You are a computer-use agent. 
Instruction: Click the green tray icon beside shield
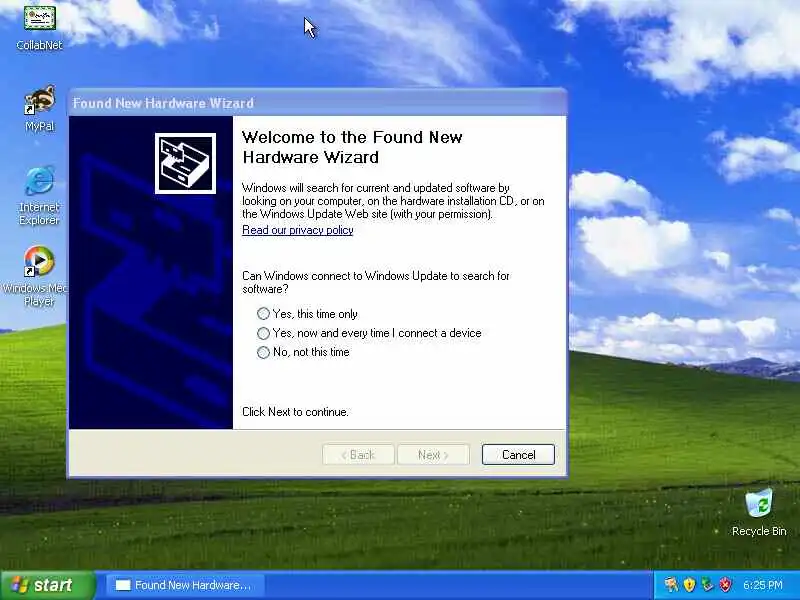707,584
